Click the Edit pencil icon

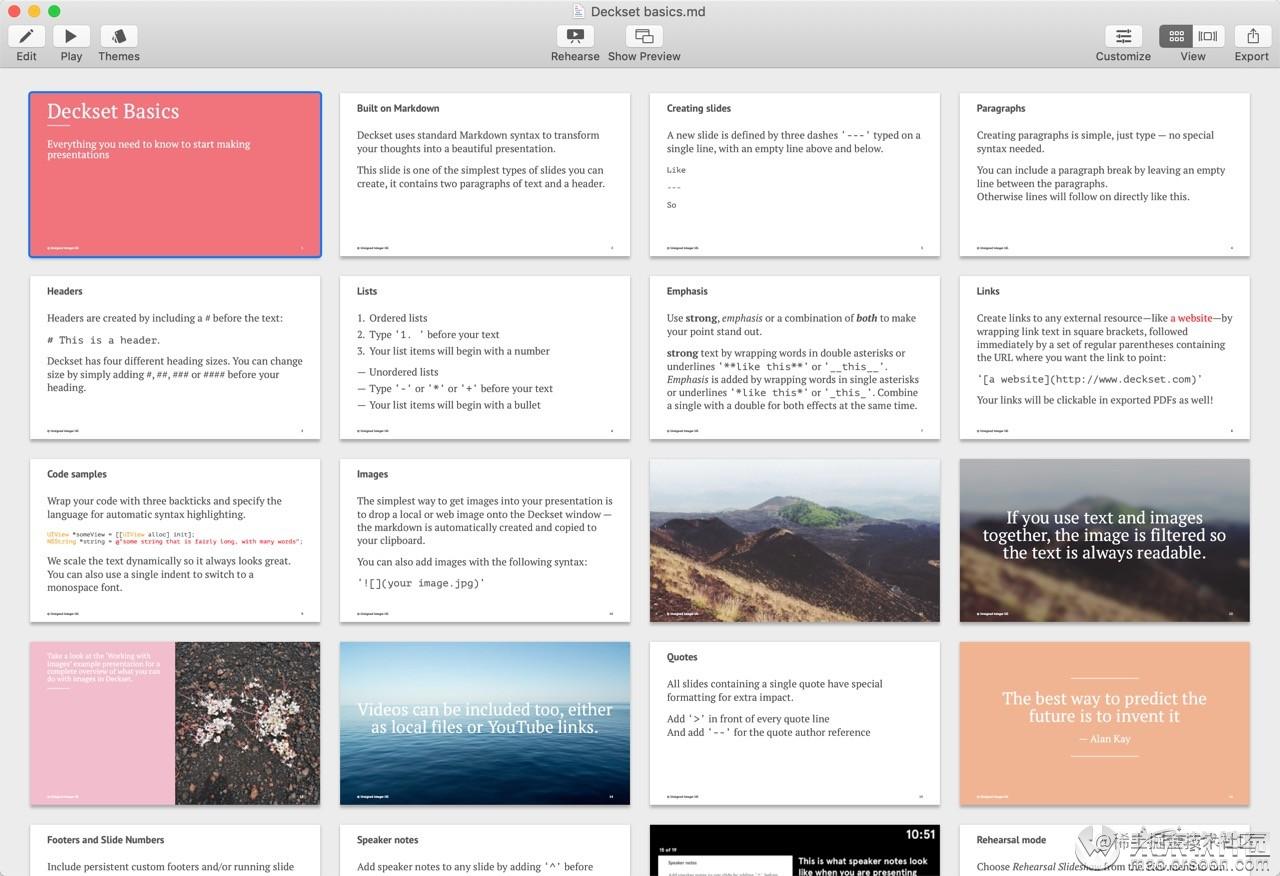point(26,36)
